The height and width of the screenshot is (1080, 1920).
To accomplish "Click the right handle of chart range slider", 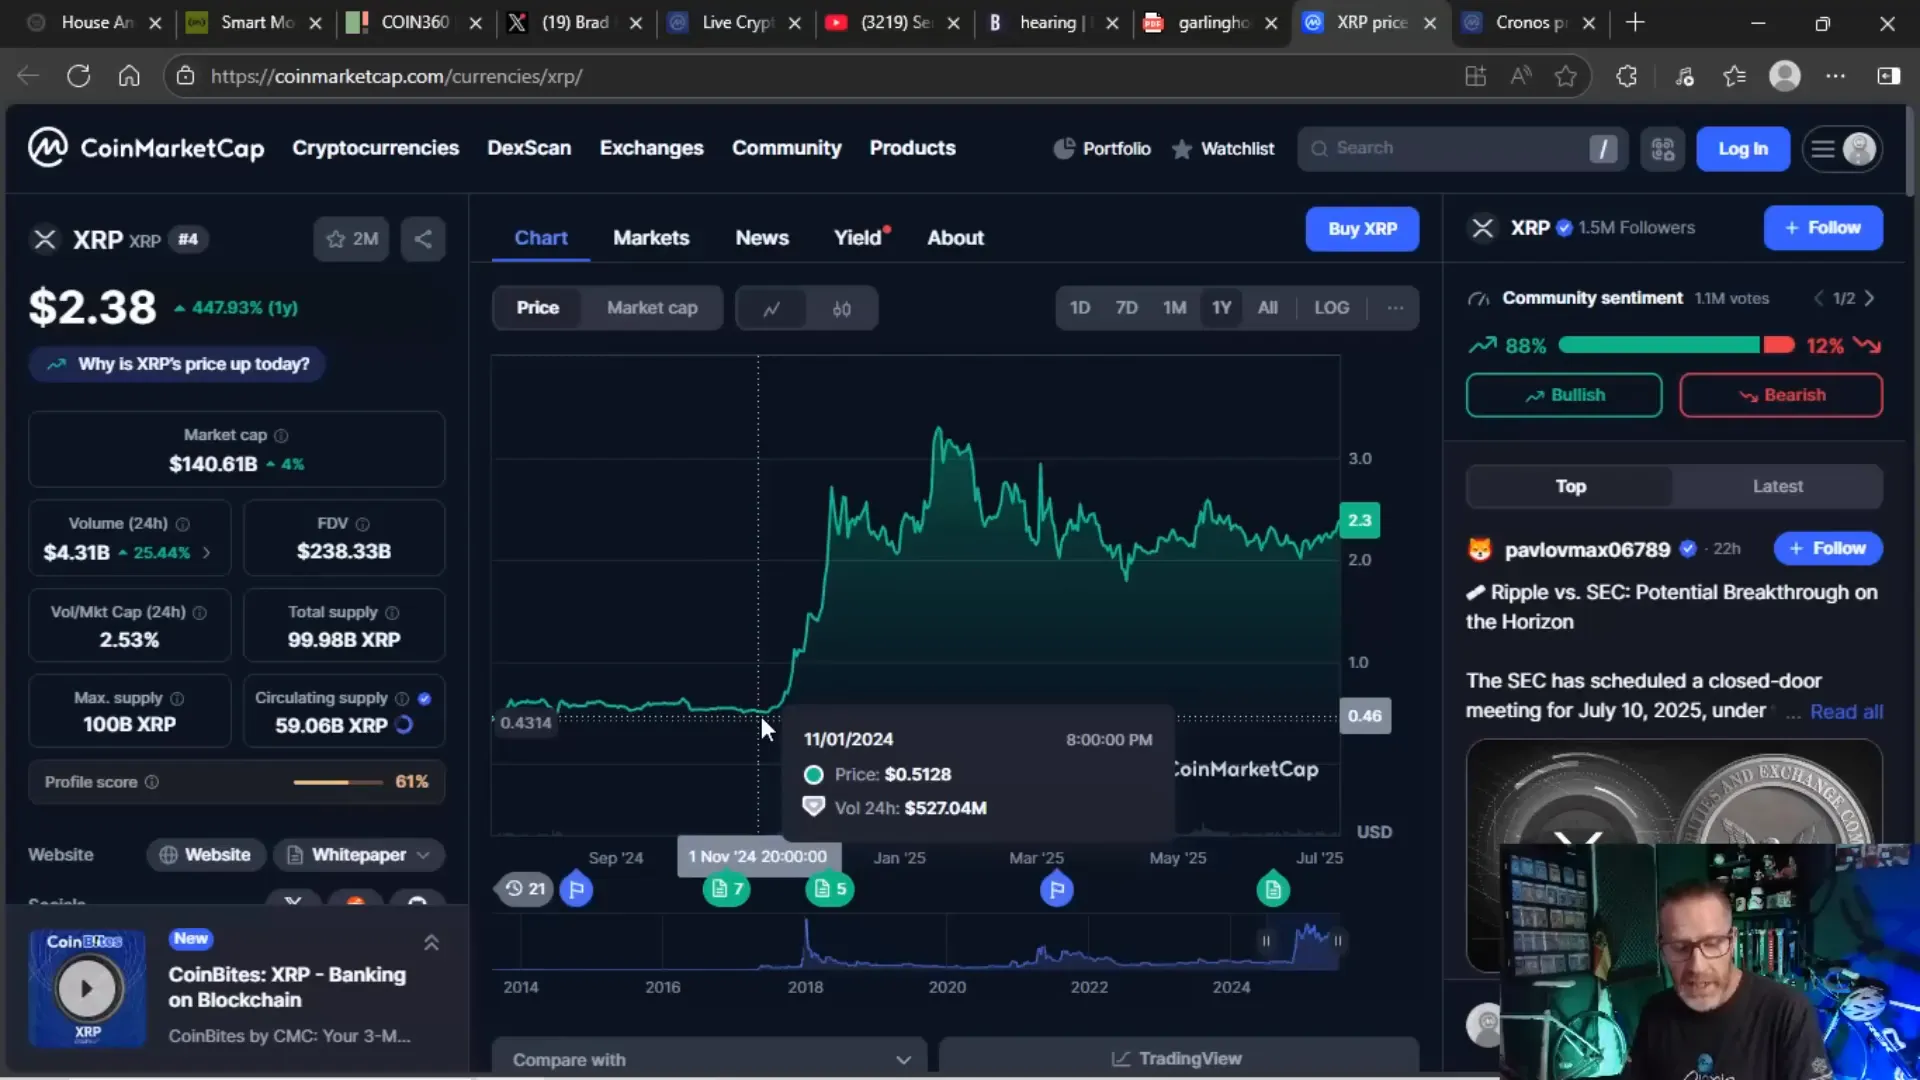I will 1337,941.
